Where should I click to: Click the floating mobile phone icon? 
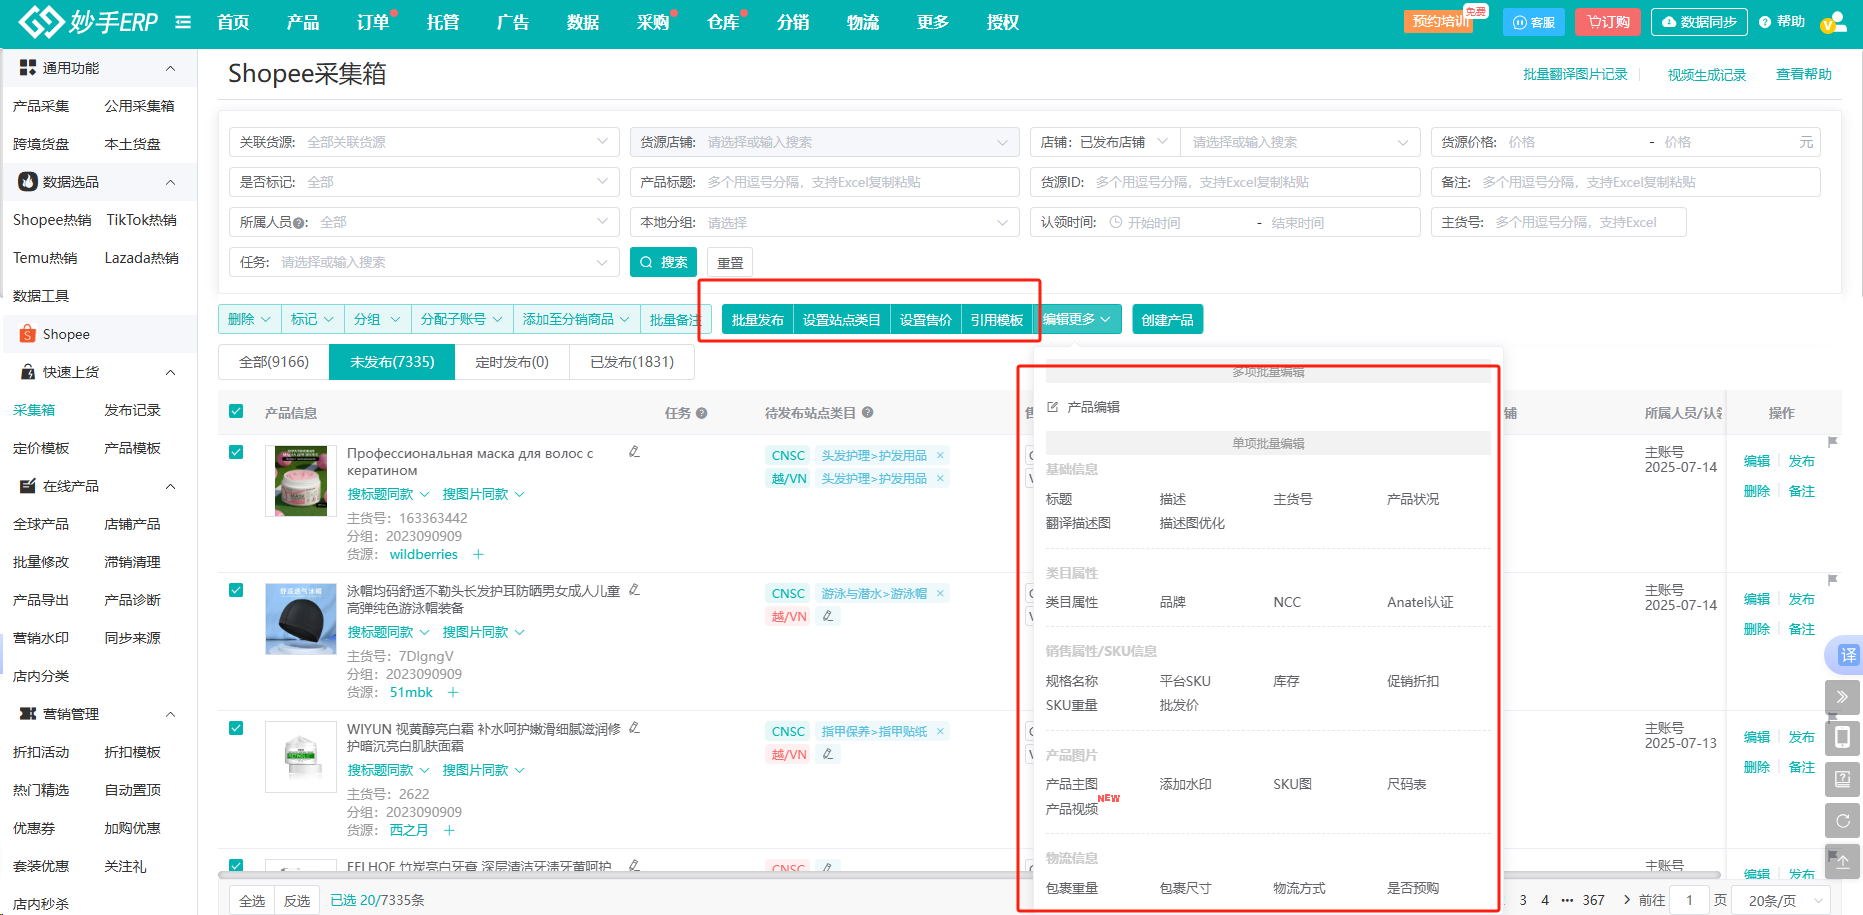(1842, 738)
